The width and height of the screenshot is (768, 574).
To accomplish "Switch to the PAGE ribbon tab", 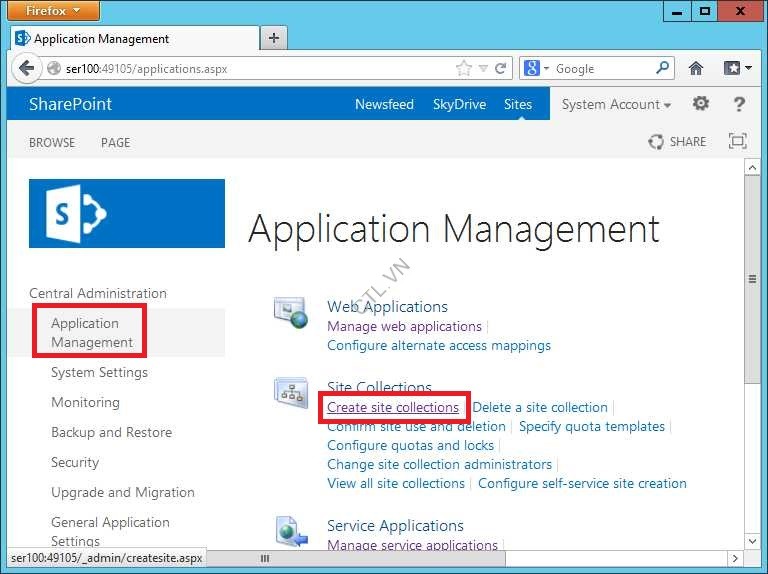I will pyautogui.click(x=115, y=142).
